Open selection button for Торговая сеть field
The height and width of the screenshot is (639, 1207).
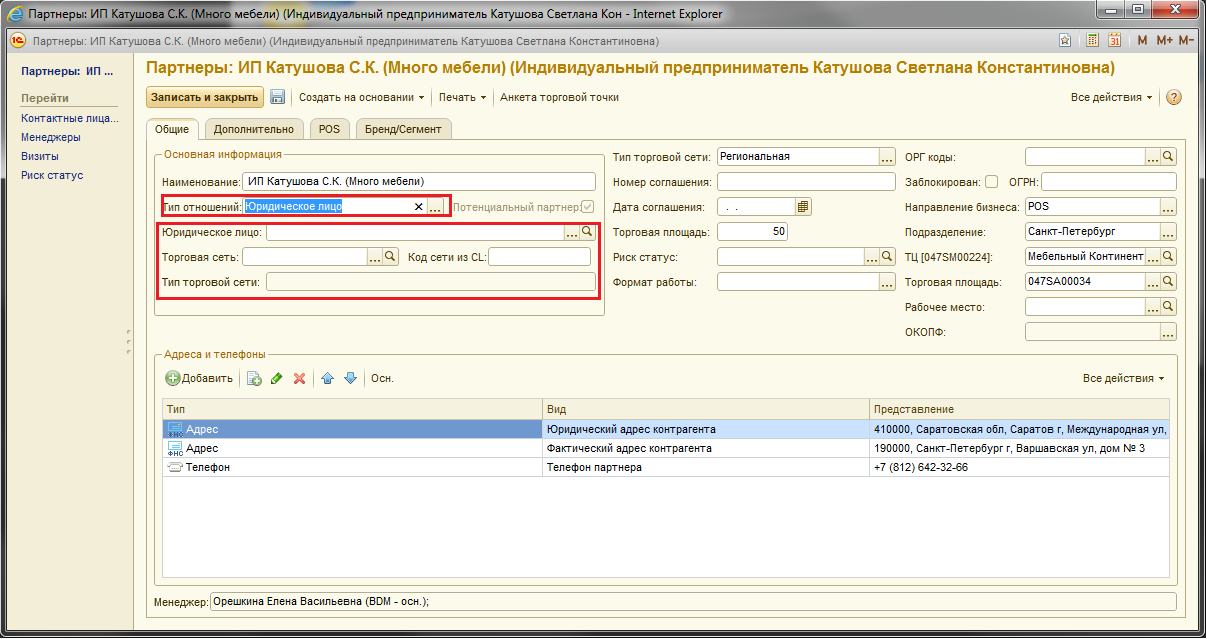coord(375,257)
